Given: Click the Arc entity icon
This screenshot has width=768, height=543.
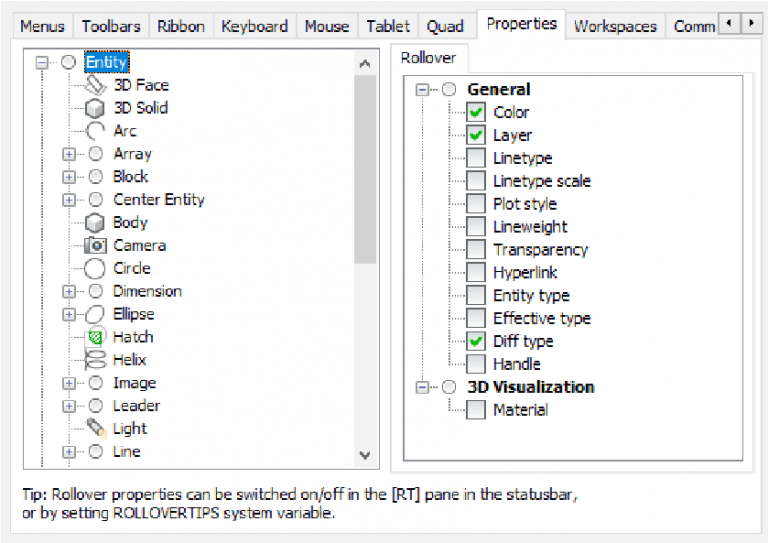Looking at the screenshot, I should 95,131.
